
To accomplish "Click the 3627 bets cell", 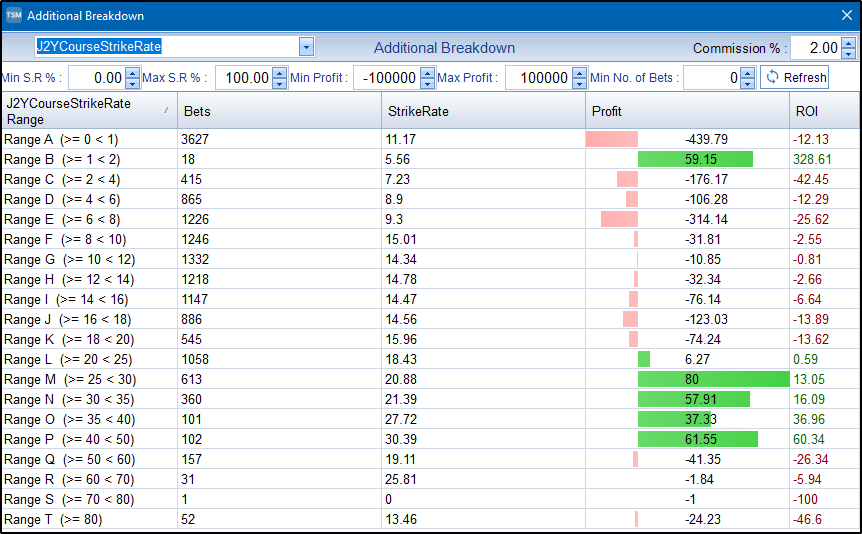I will click(x=279, y=139).
